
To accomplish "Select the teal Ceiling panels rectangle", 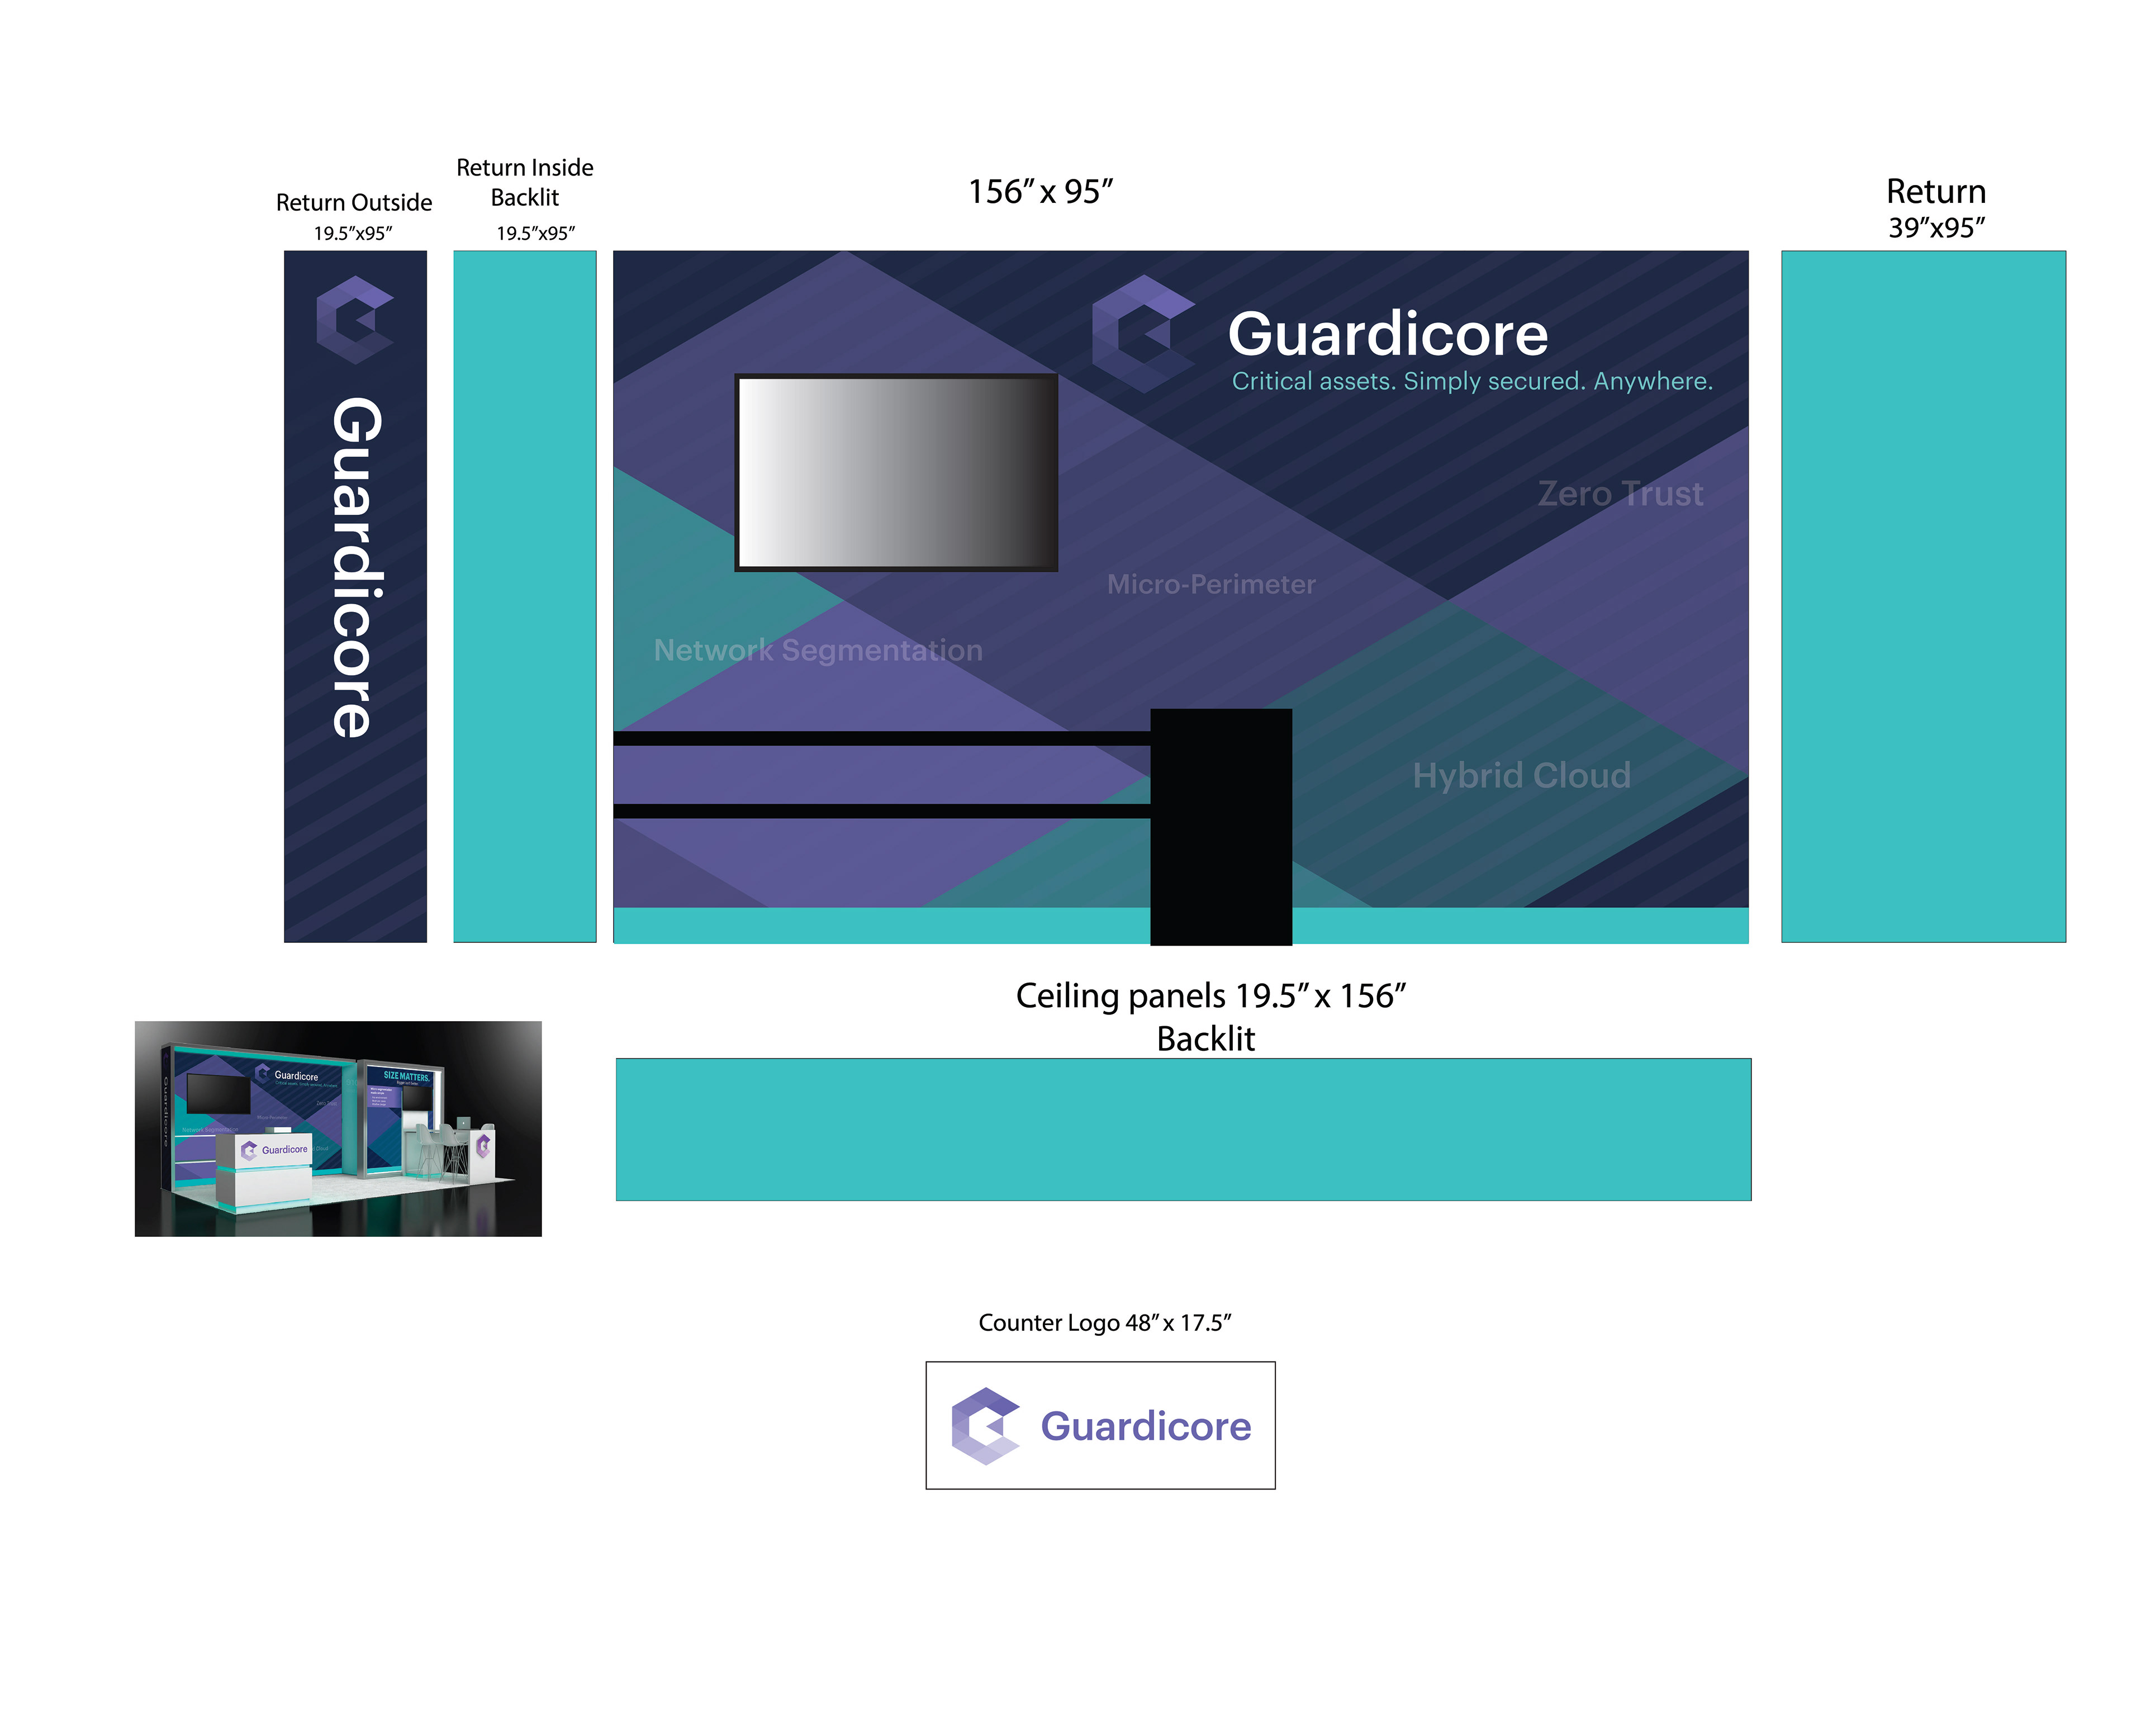I will tap(1183, 1129).
